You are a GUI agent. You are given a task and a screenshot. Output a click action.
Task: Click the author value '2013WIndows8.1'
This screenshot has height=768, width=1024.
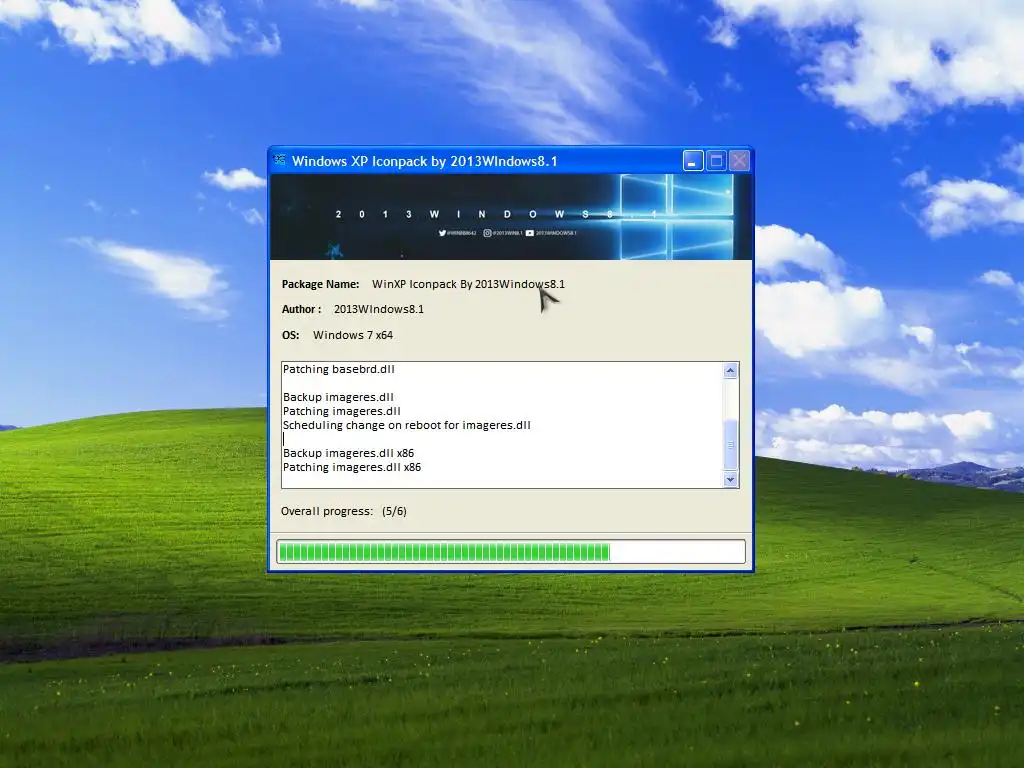click(379, 310)
